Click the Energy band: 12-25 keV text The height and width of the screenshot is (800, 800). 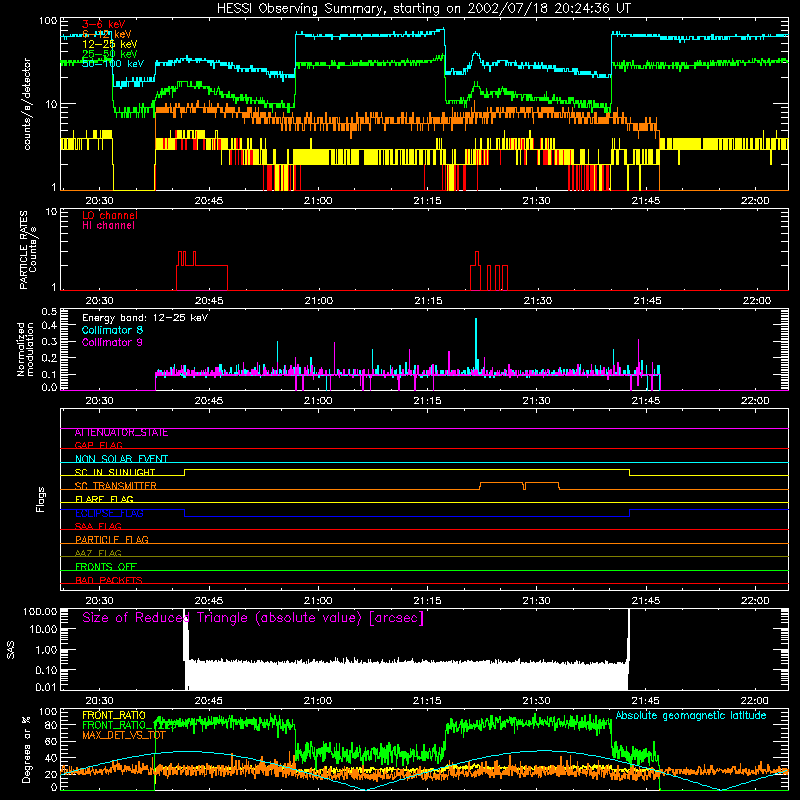[145, 318]
